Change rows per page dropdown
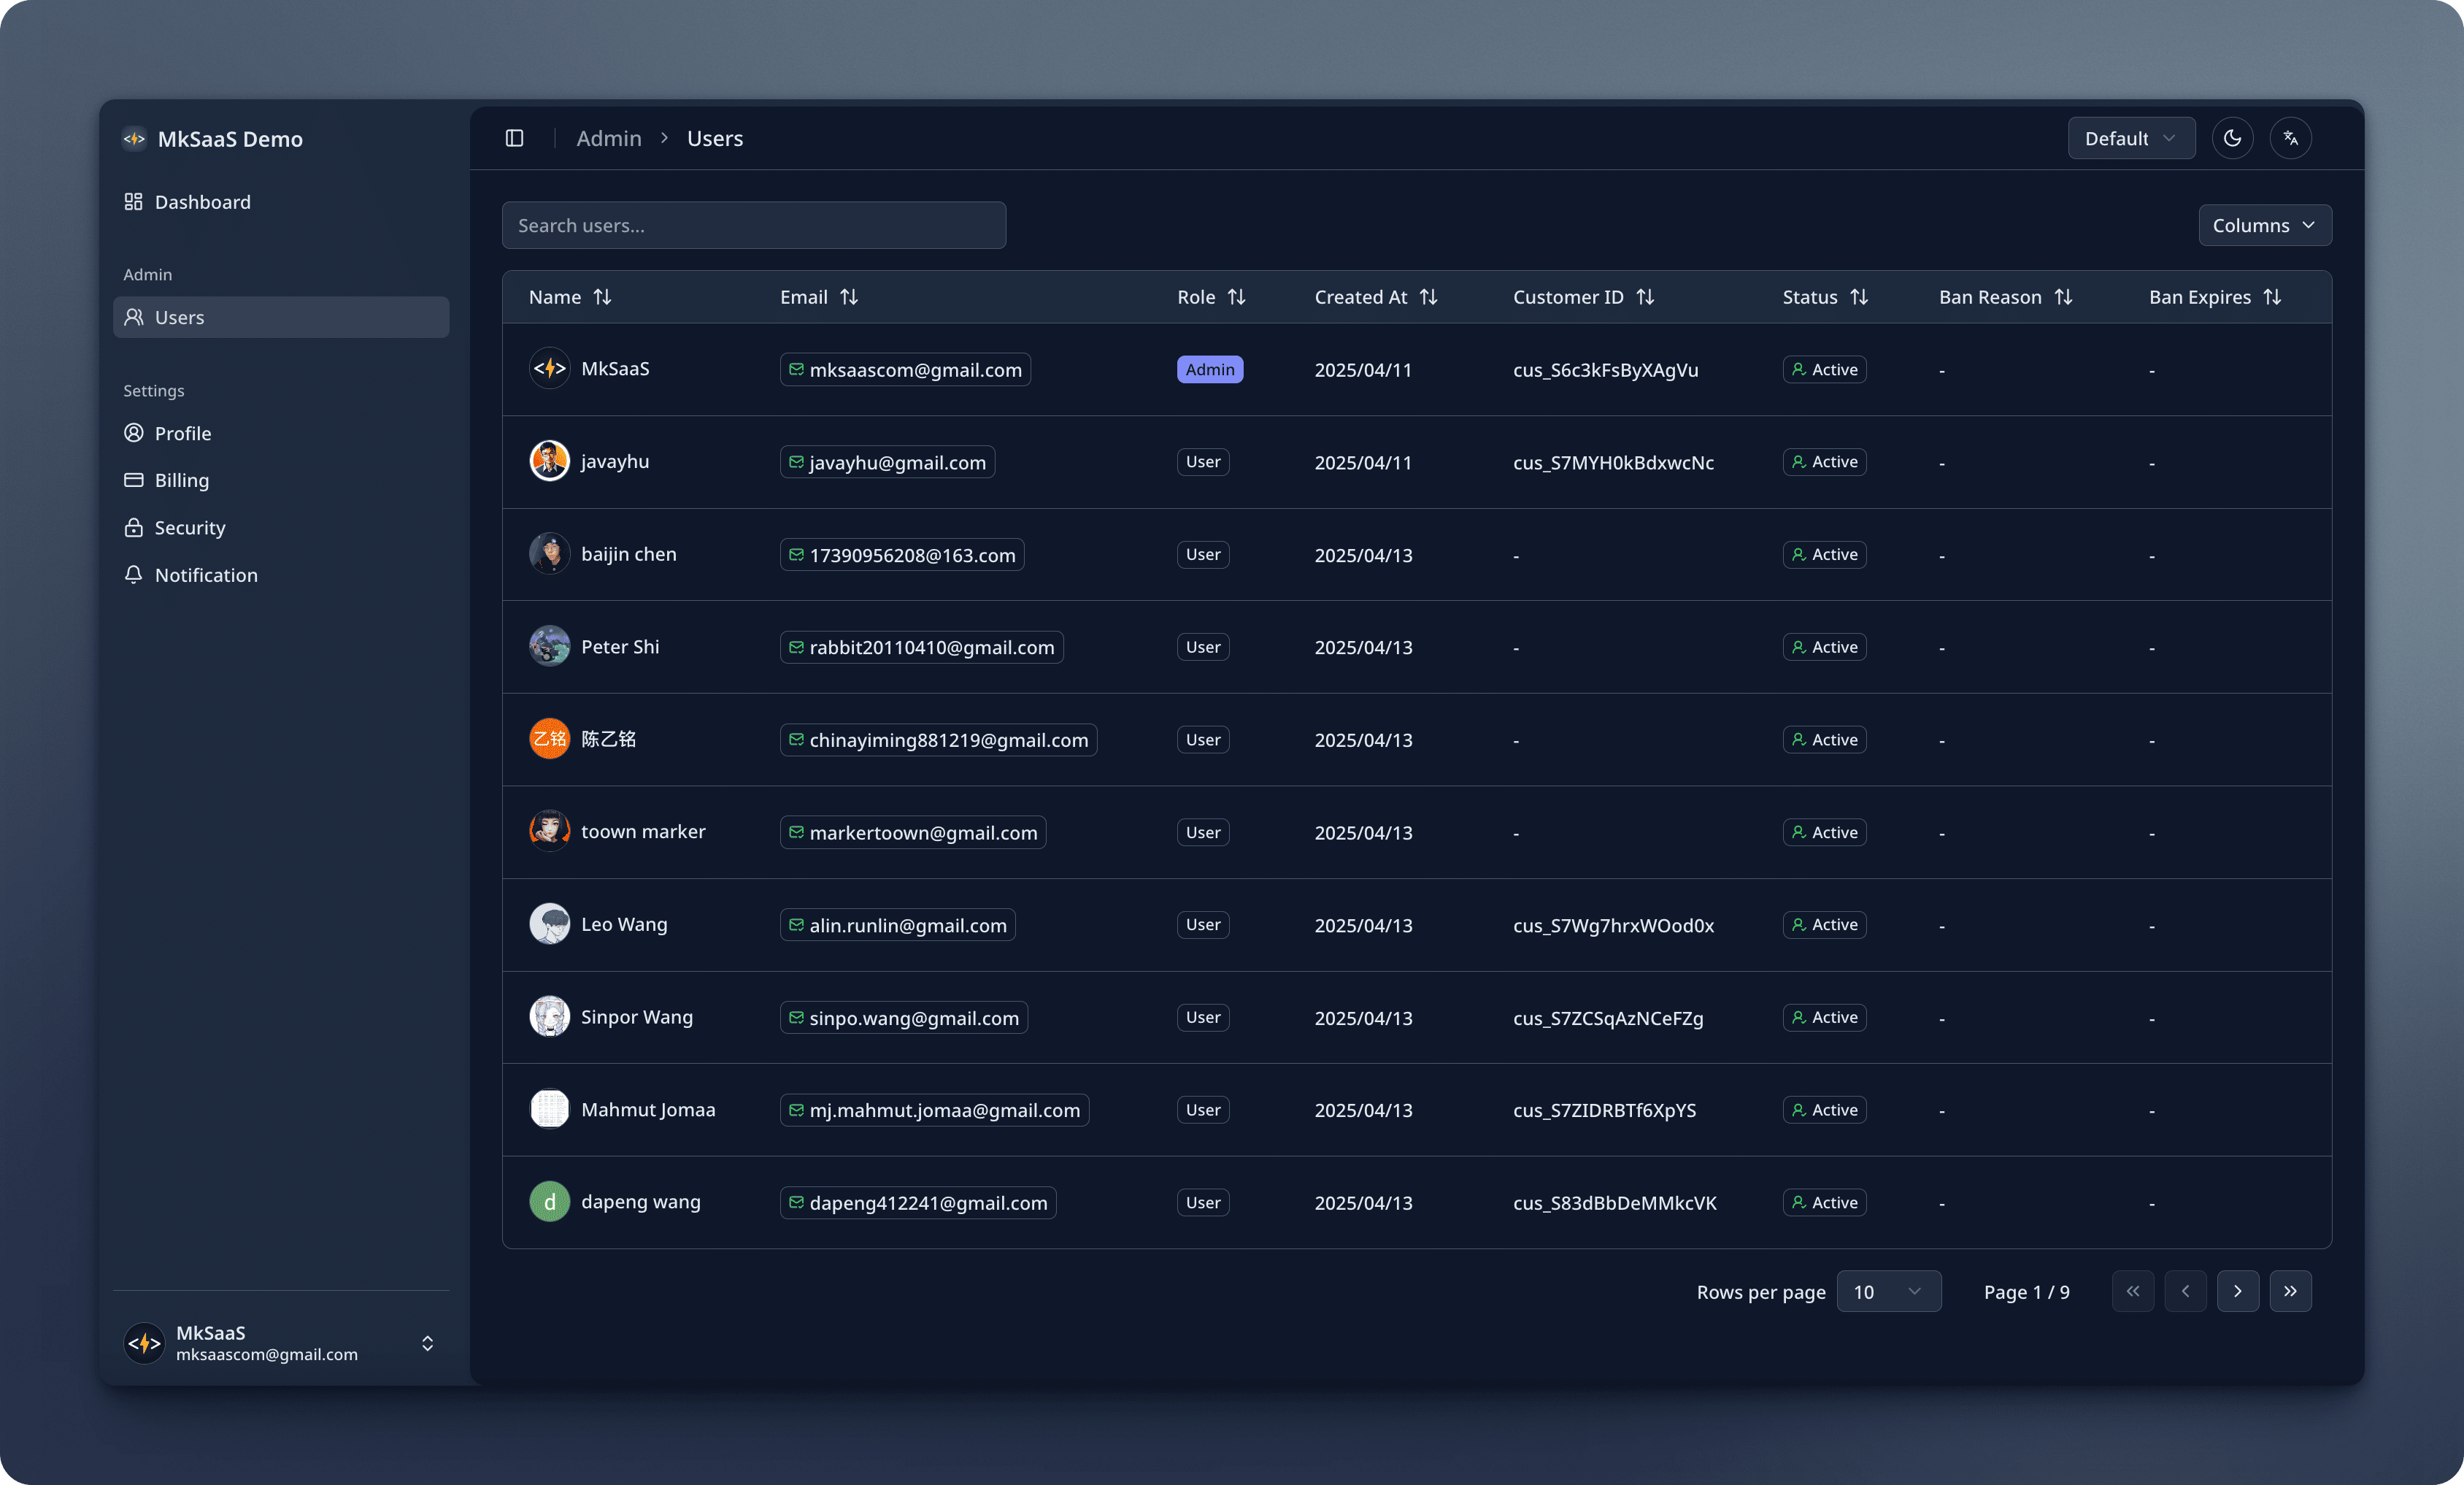 point(1888,1291)
